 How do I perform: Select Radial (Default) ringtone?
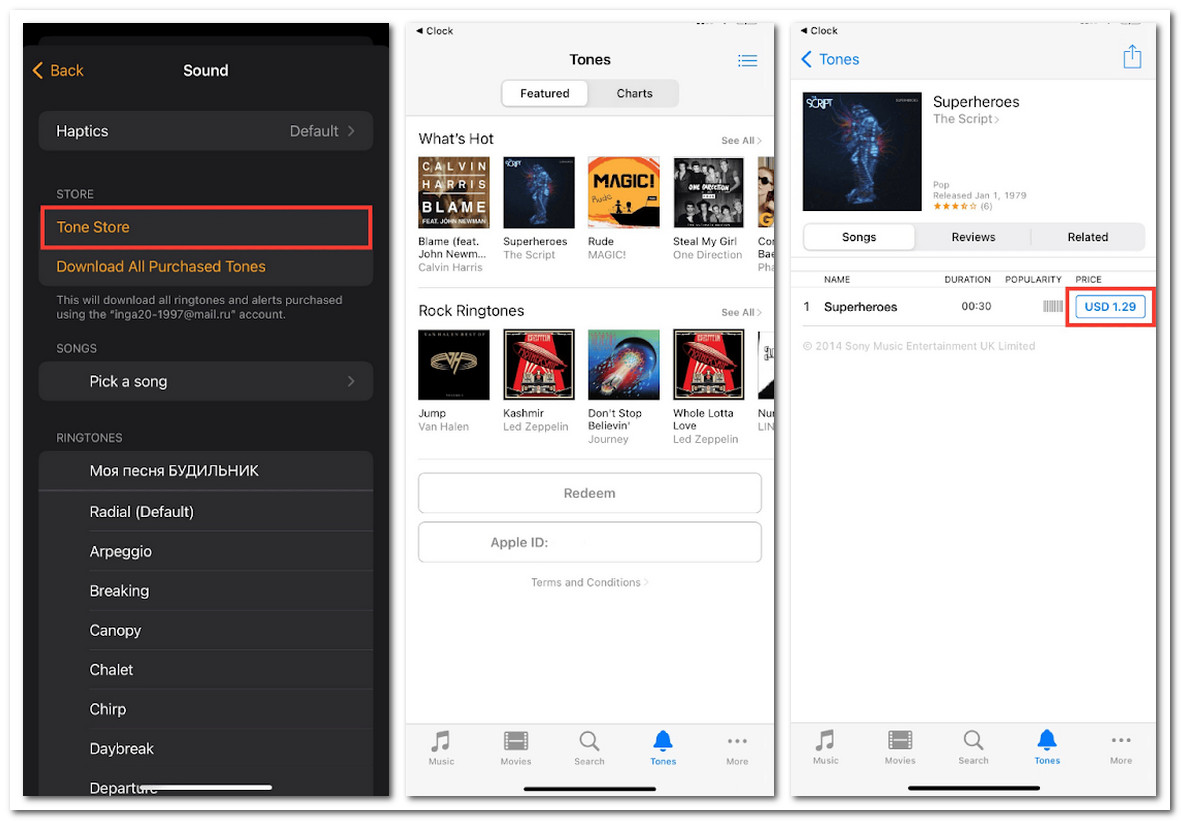coord(141,511)
